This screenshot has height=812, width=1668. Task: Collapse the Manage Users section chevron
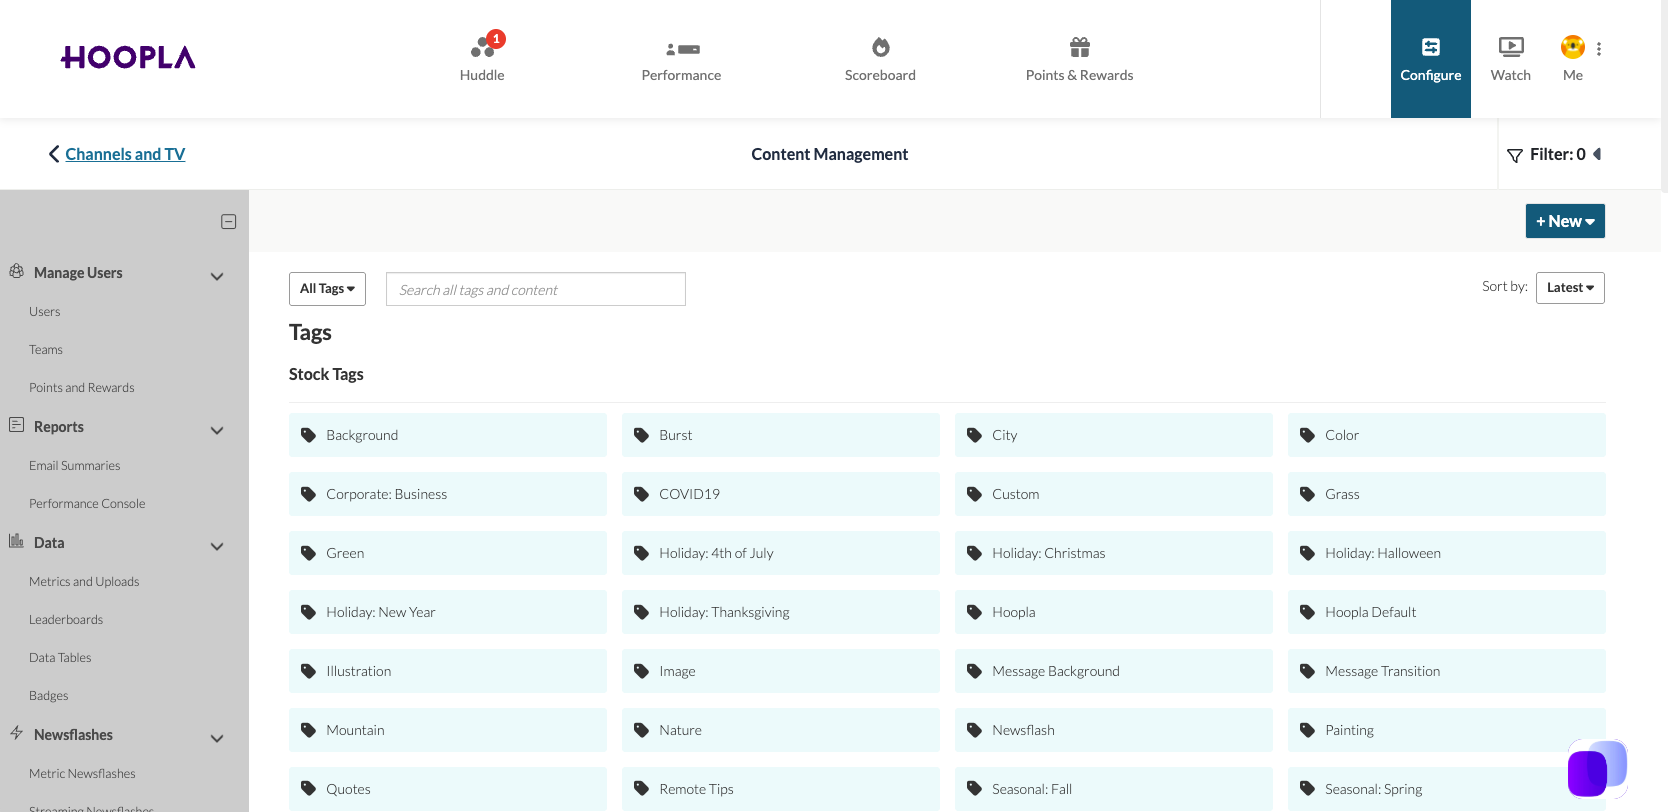pos(217,276)
